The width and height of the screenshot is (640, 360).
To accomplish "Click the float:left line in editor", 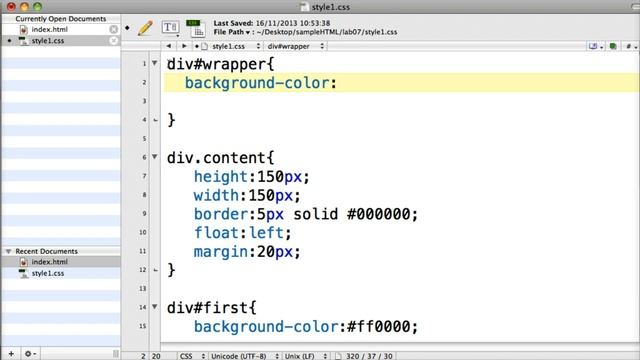I will pyautogui.click(x=242, y=233).
